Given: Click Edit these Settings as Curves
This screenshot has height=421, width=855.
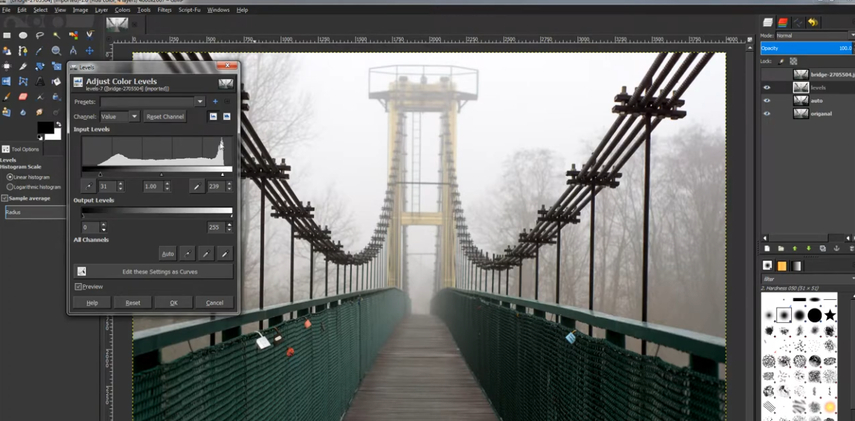Looking at the screenshot, I should click(x=153, y=272).
